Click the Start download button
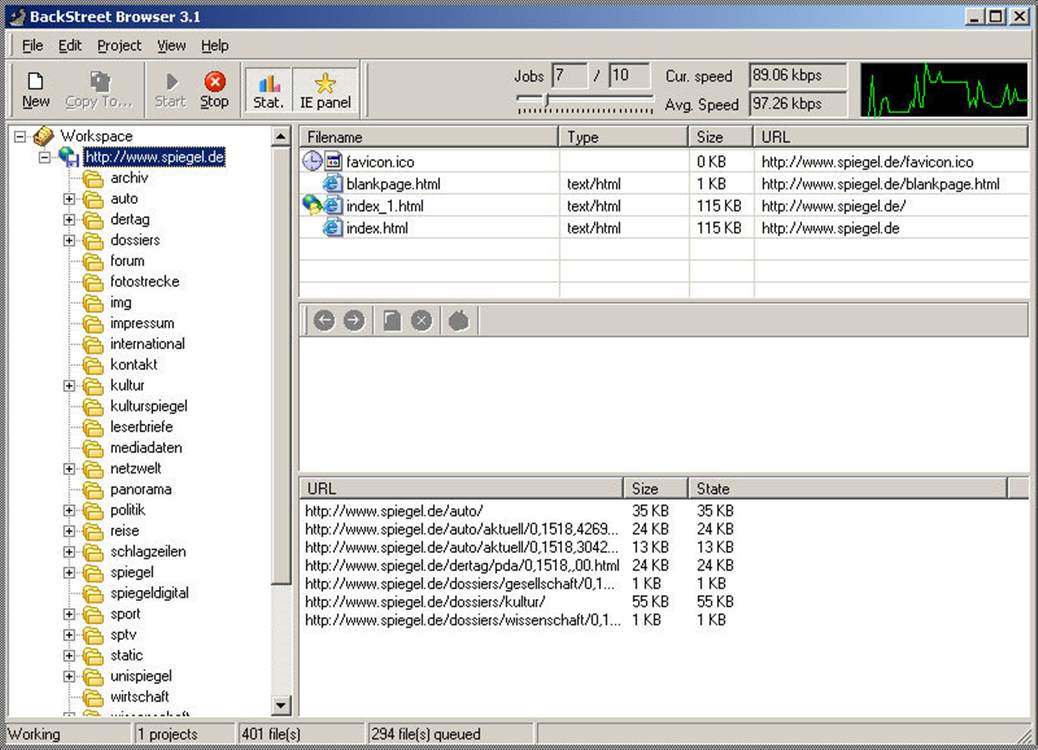This screenshot has width=1038, height=750. [171, 91]
